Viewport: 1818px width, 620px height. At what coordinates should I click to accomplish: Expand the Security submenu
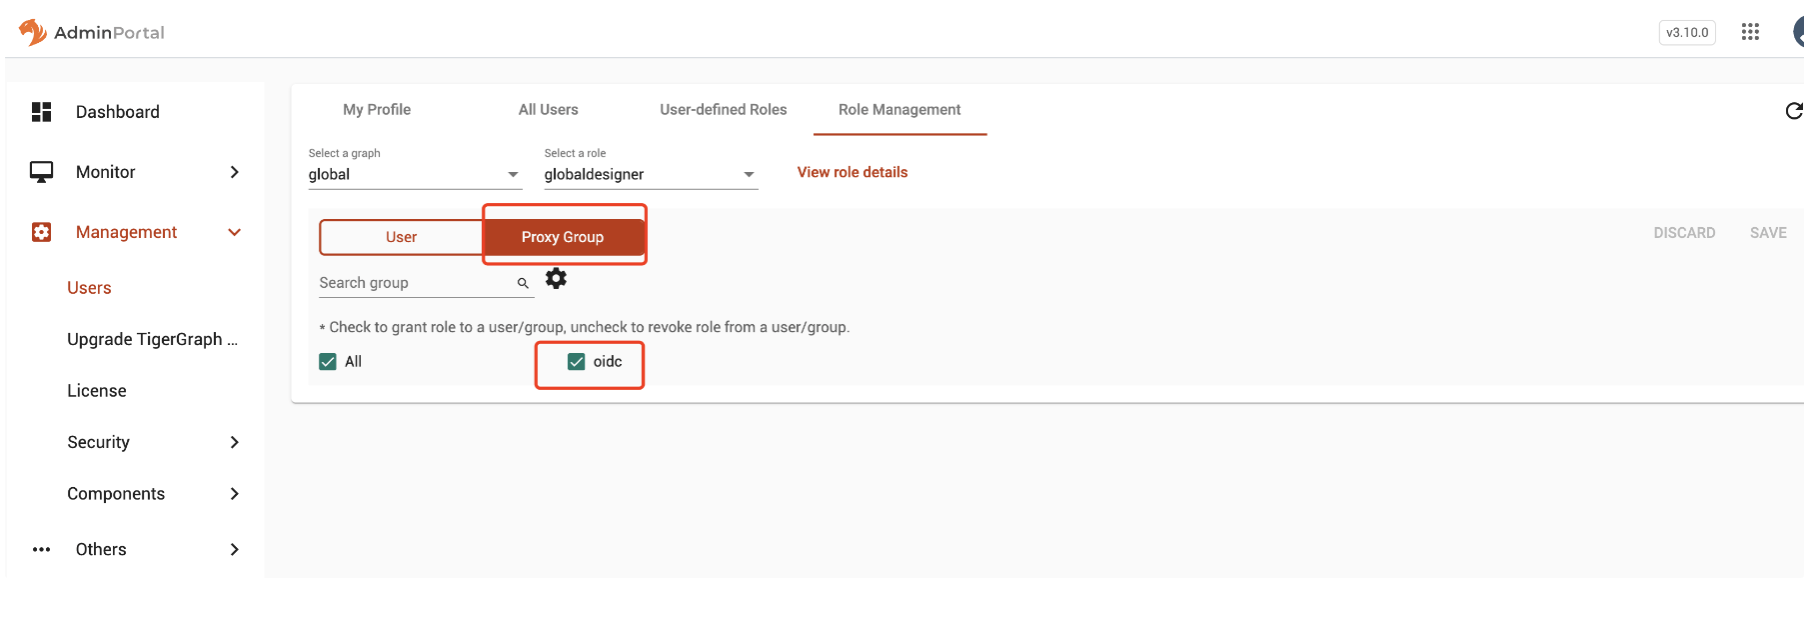pyautogui.click(x=234, y=442)
